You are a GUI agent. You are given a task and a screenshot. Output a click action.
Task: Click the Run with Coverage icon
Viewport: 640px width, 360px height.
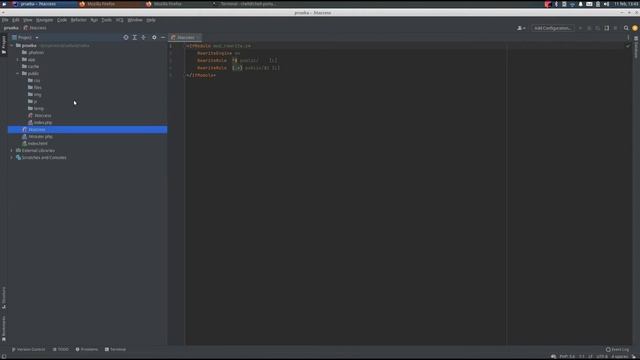(x=598, y=28)
